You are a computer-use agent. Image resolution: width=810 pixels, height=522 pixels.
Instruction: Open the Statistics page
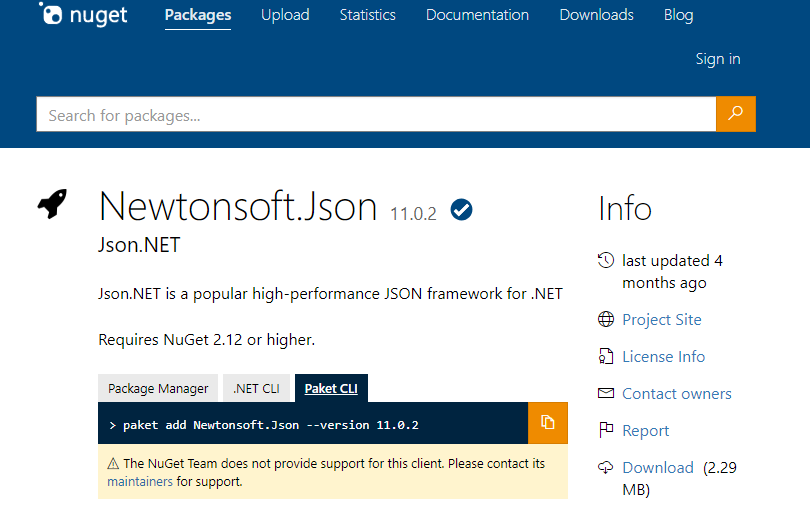(x=367, y=15)
